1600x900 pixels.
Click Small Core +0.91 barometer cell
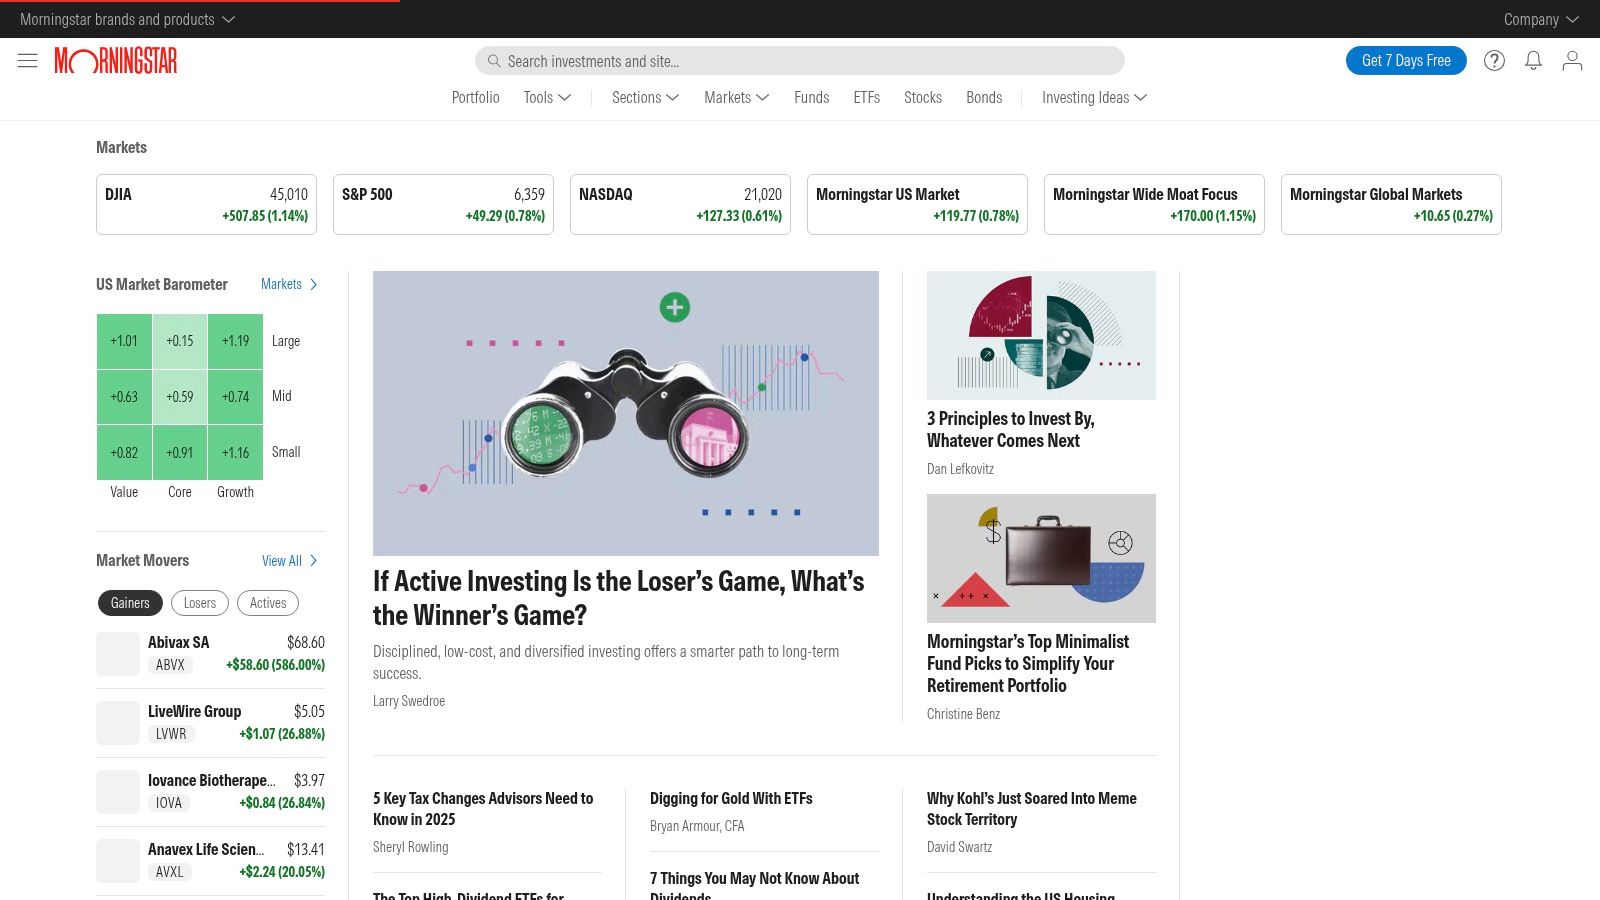click(x=180, y=453)
